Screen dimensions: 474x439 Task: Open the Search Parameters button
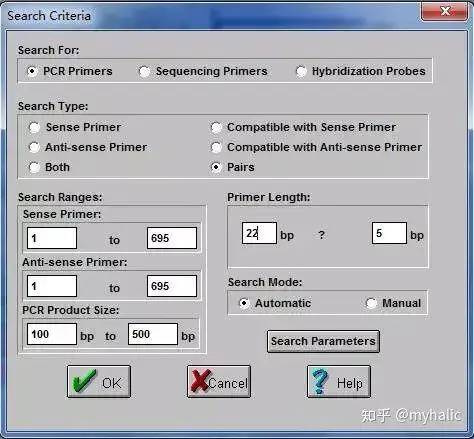pyautogui.click(x=323, y=341)
